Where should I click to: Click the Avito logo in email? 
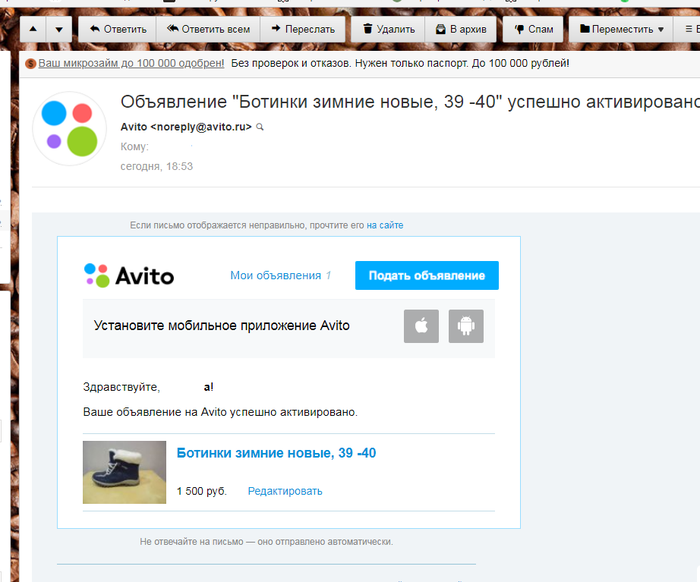click(129, 275)
